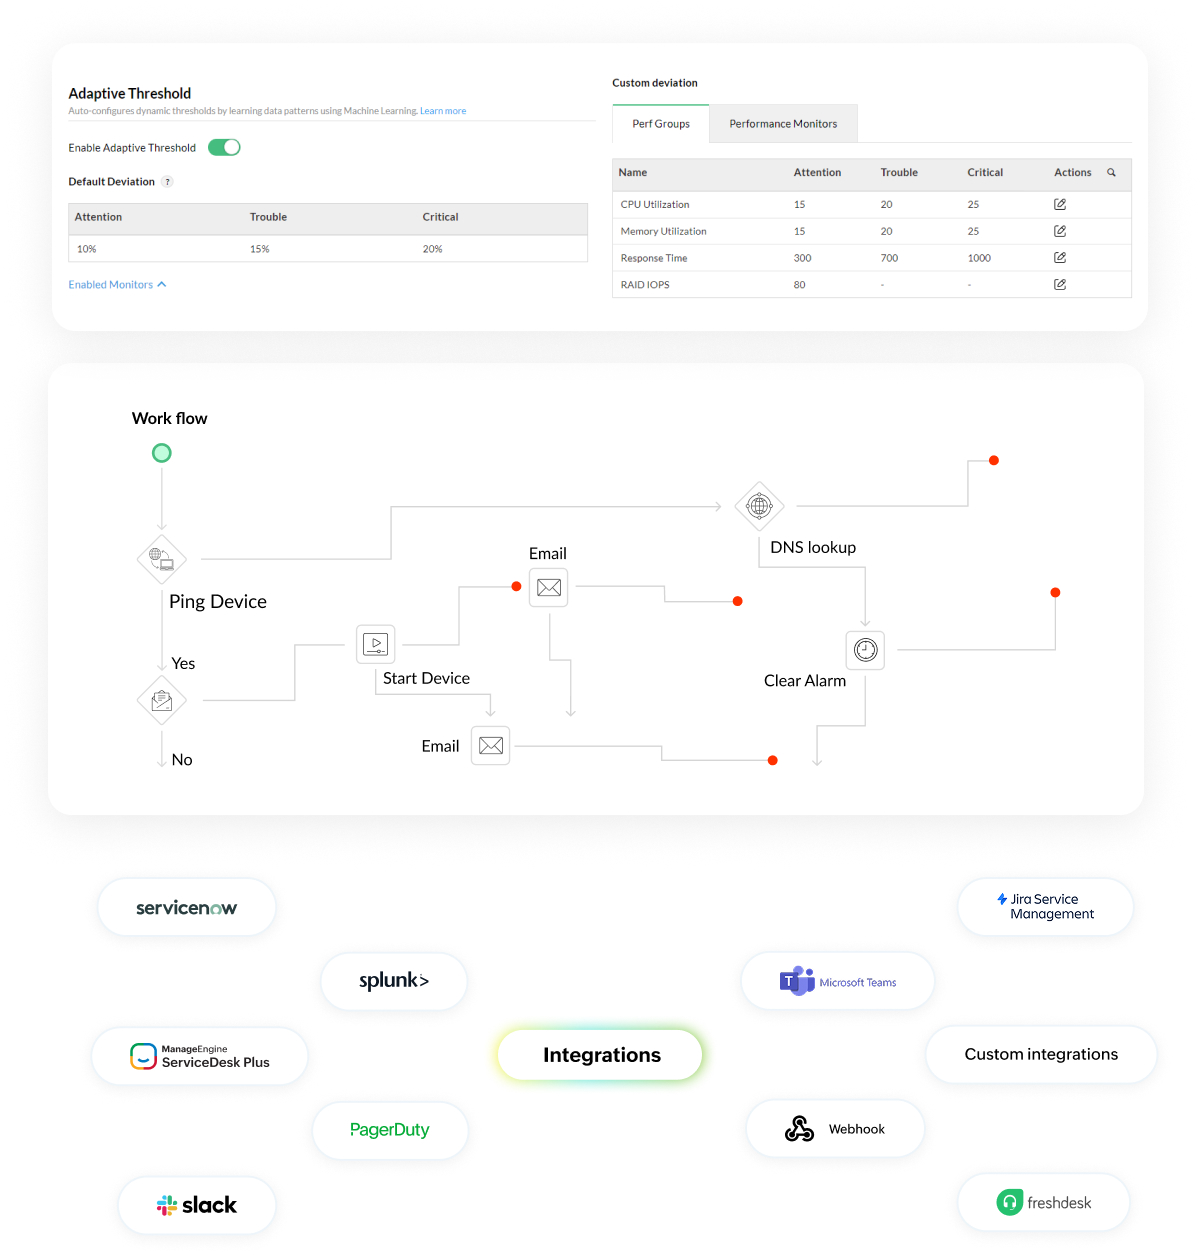The width and height of the screenshot is (1200, 1255).
Task: Click the RAID IOPS name cell
Action: [x=645, y=285]
